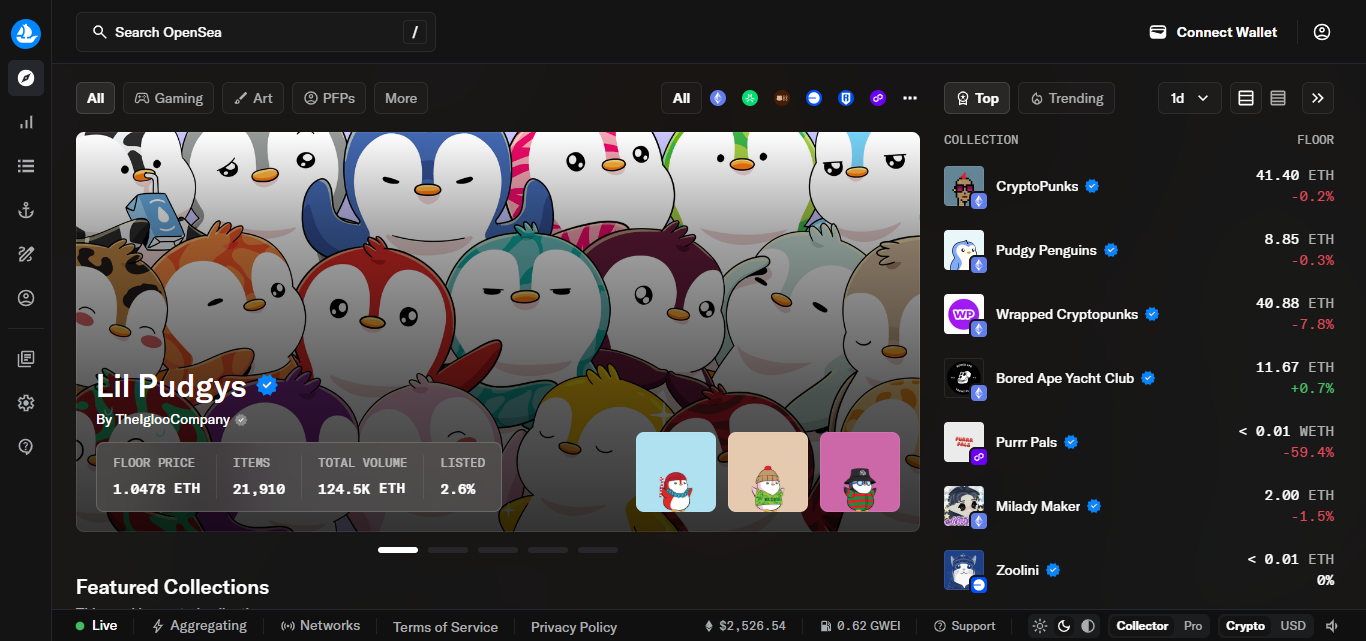Open TheIglooCompany creator link
This screenshot has height=641, width=1366.
[x=172, y=420]
